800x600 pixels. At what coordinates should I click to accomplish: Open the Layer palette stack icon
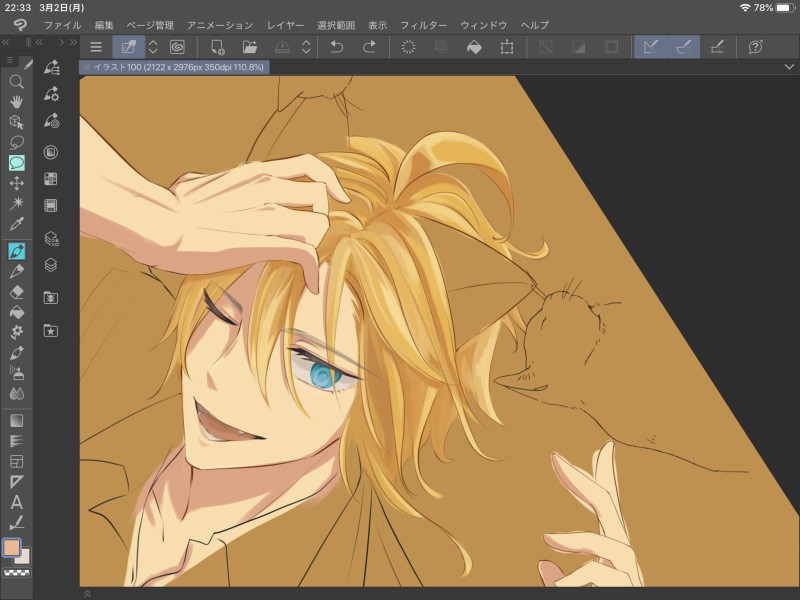click(51, 265)
